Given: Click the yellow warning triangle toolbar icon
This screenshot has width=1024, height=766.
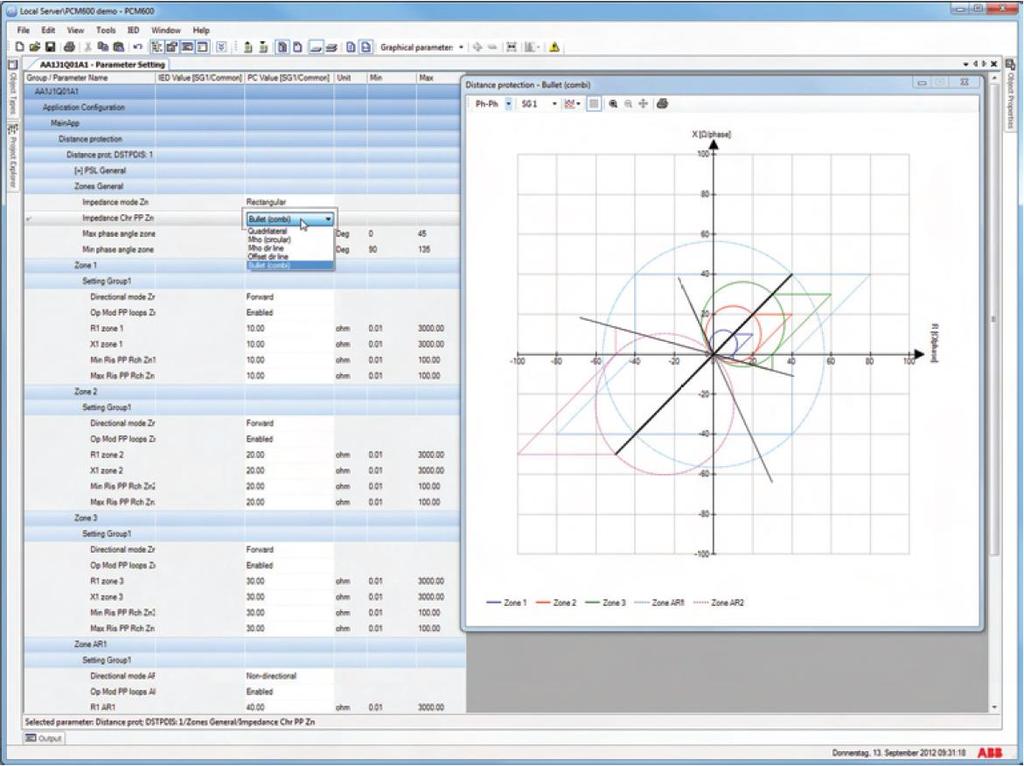Looking at the screenshot, I should pyautogui.click(x=554, y=47).
